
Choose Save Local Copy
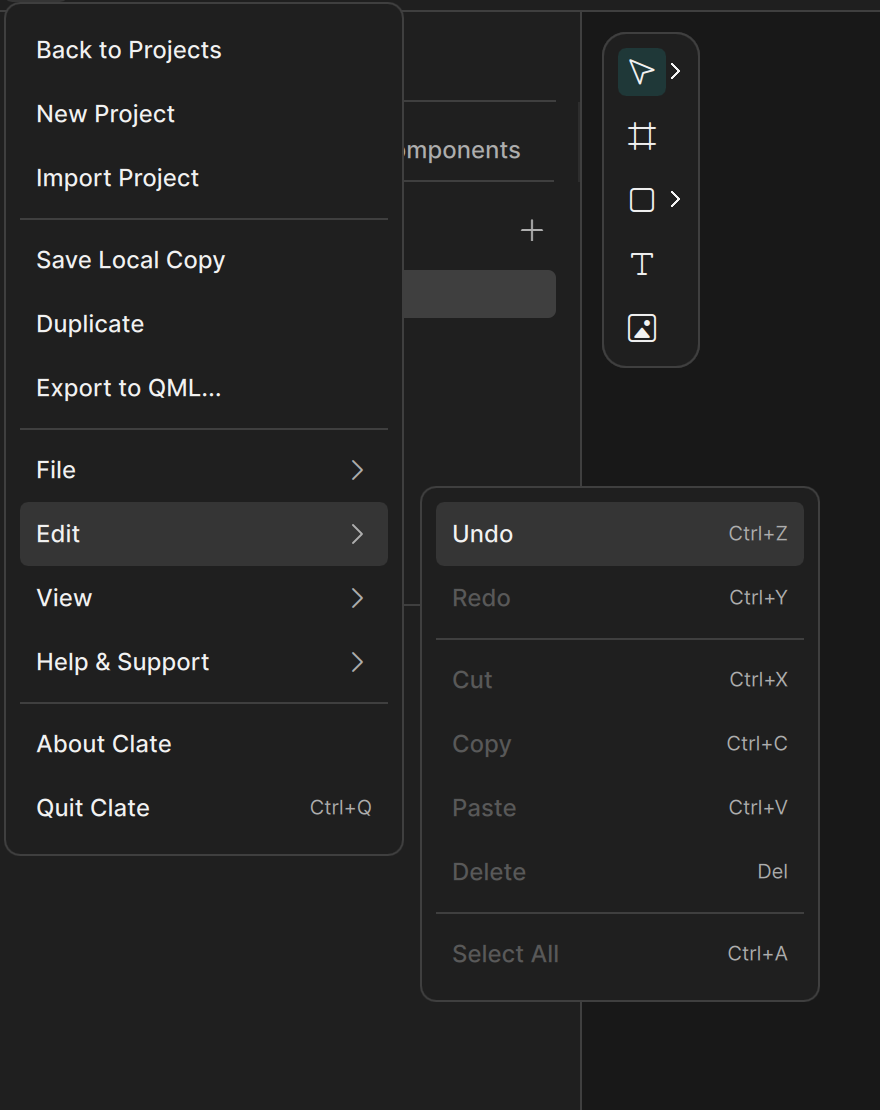coord(204,260)
